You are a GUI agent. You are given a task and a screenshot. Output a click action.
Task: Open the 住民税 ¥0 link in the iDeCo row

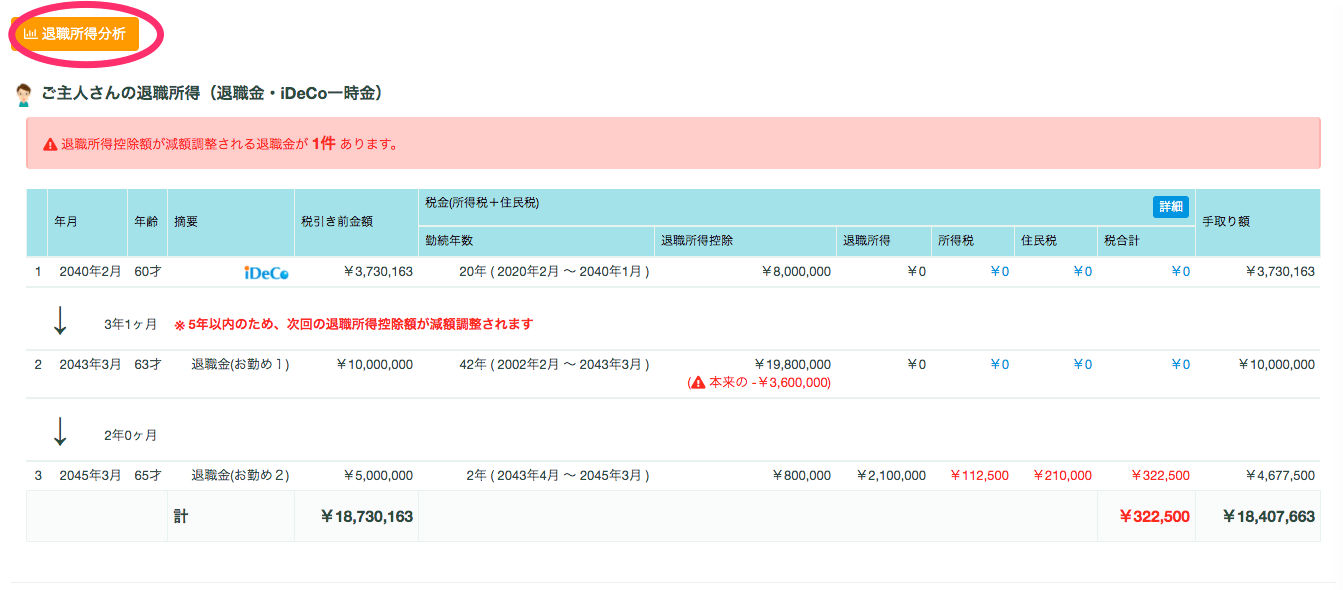click(x=1082, y=272)
